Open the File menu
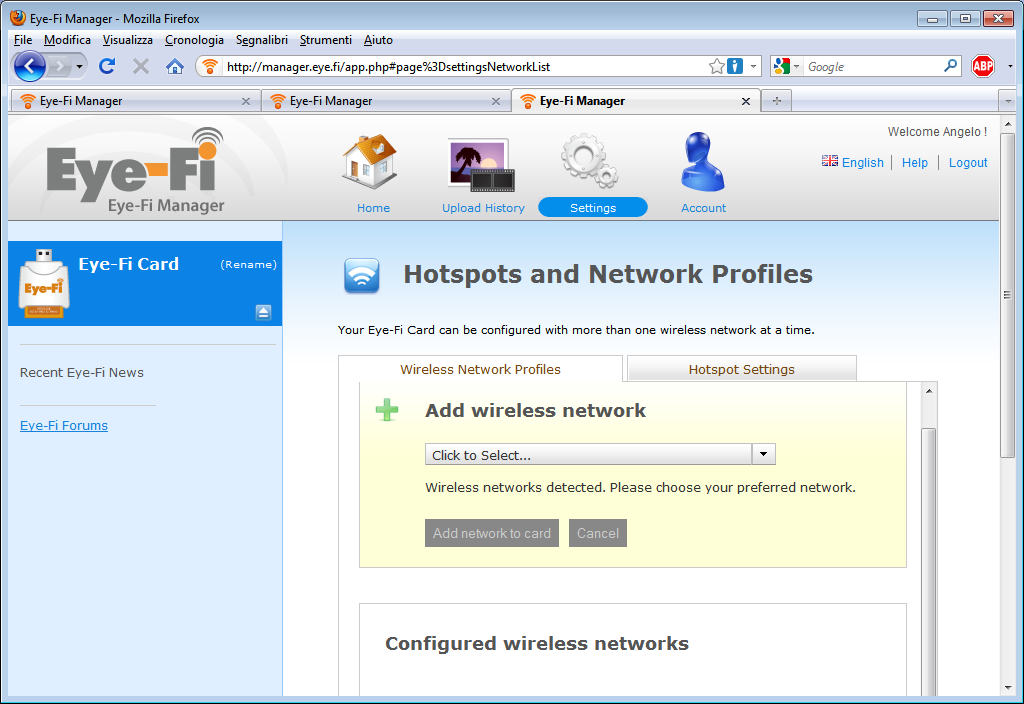The height and width of the screenshot is (704, 1024). point(23,40)
